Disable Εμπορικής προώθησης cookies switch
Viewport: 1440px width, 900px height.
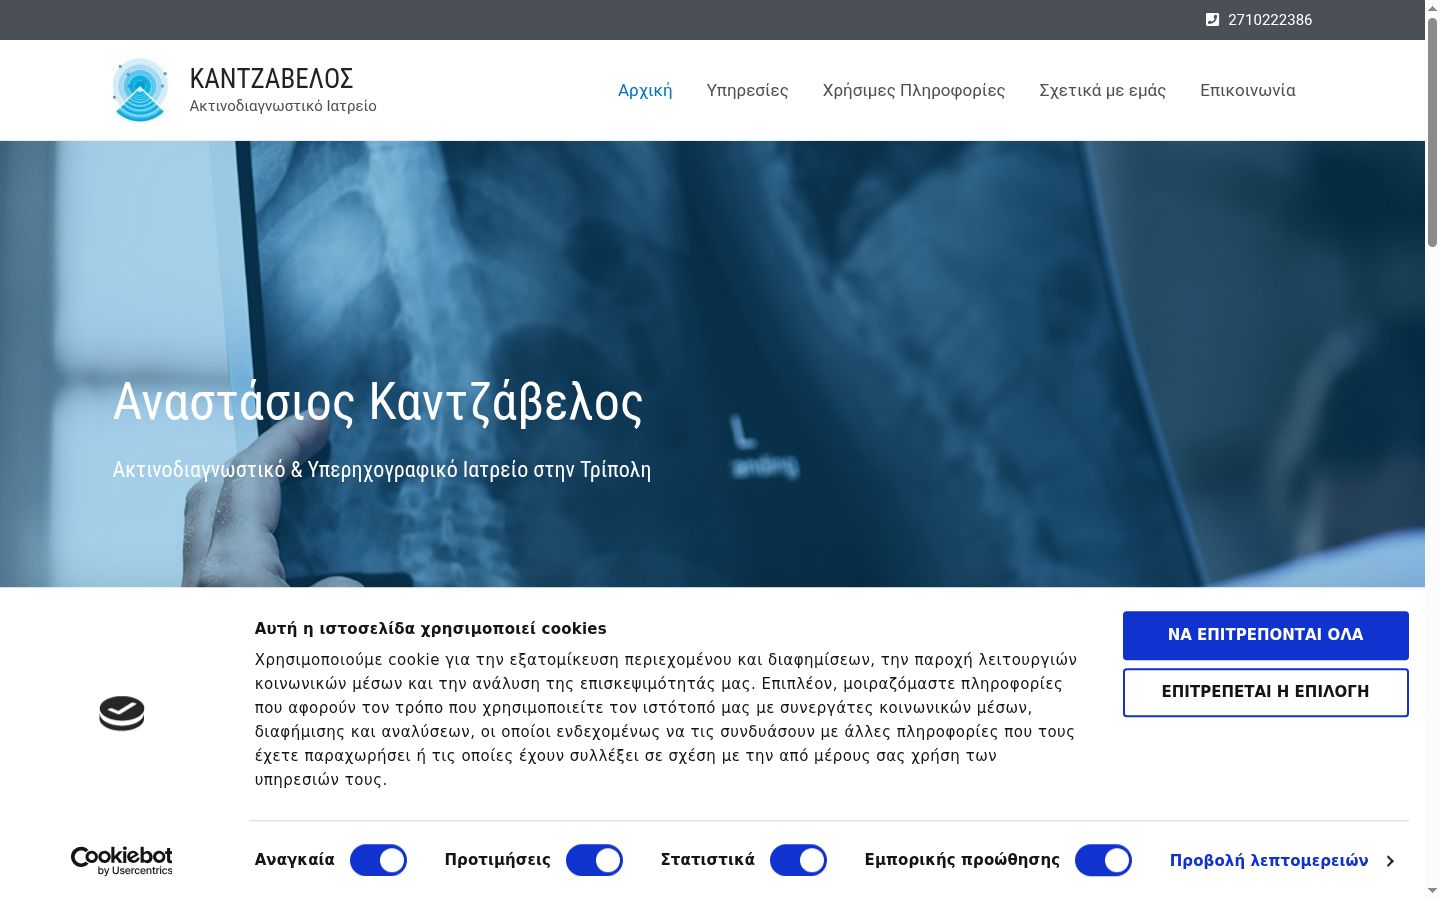(1103, 860)
